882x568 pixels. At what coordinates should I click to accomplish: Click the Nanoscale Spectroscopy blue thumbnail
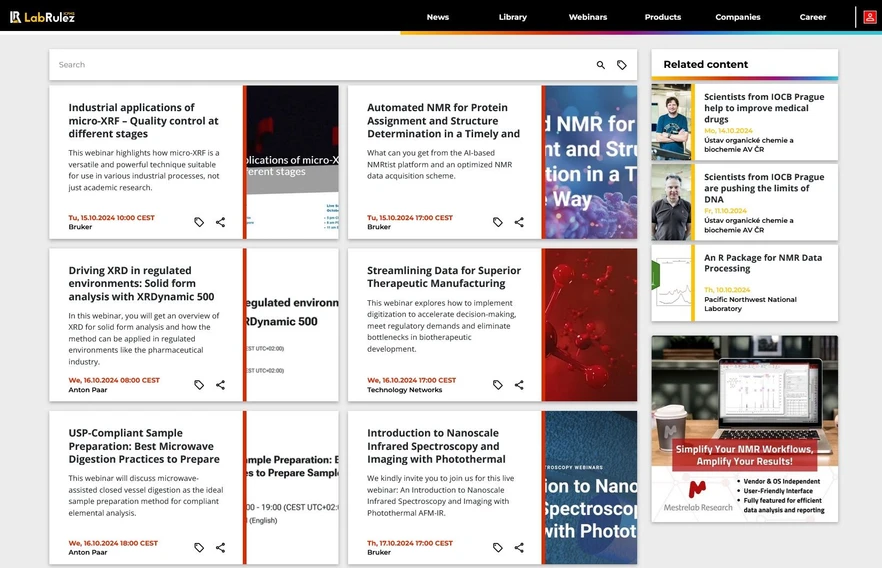pos(591,487)
